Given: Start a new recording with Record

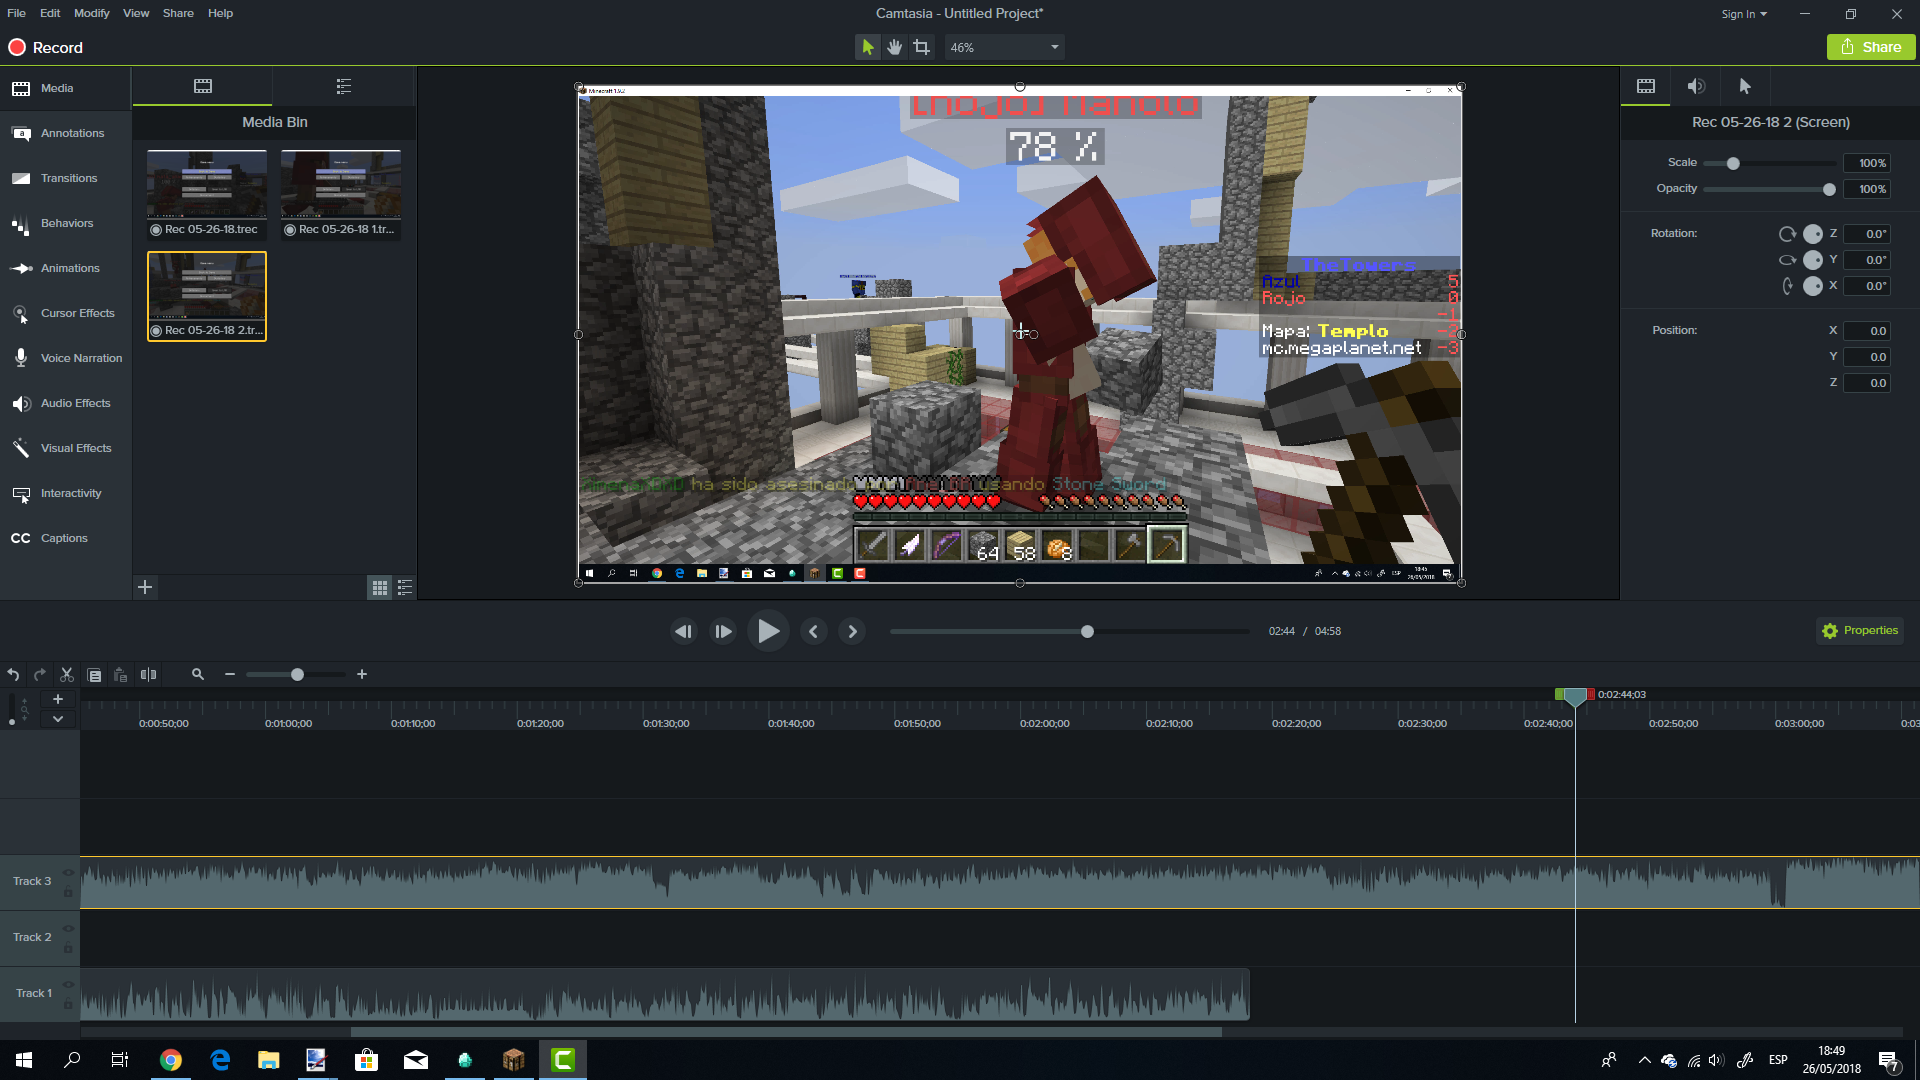Looking at the screenshot, I should [46, 47].
